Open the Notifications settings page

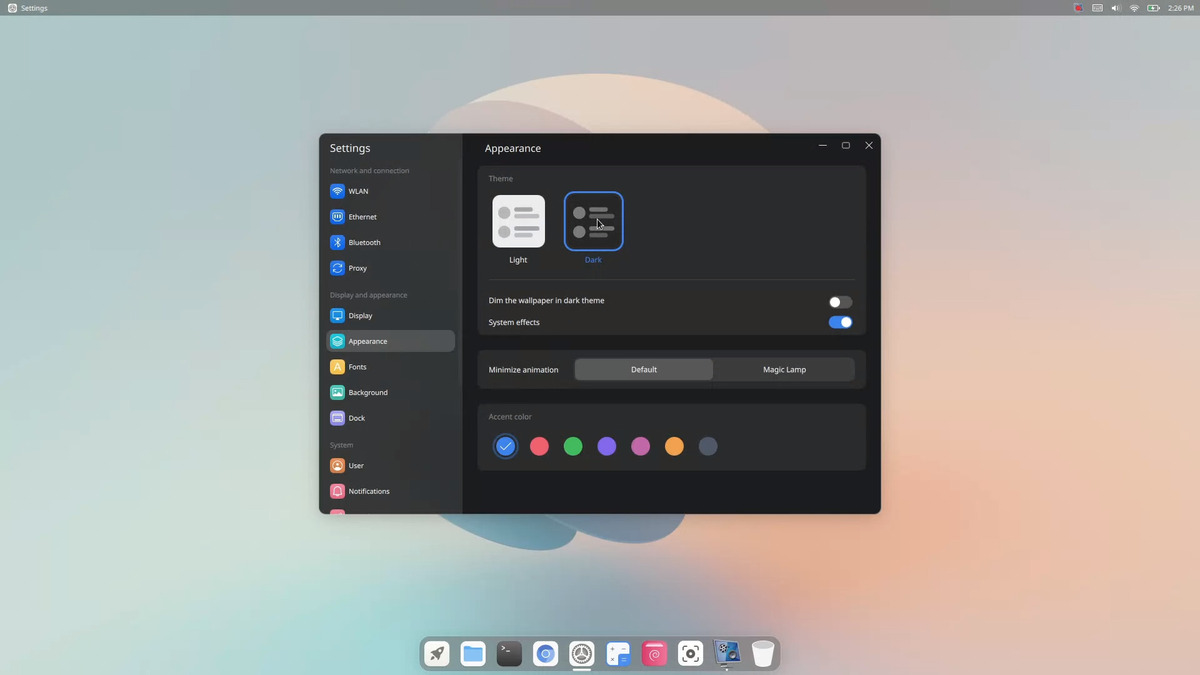[x=390, y=491]
